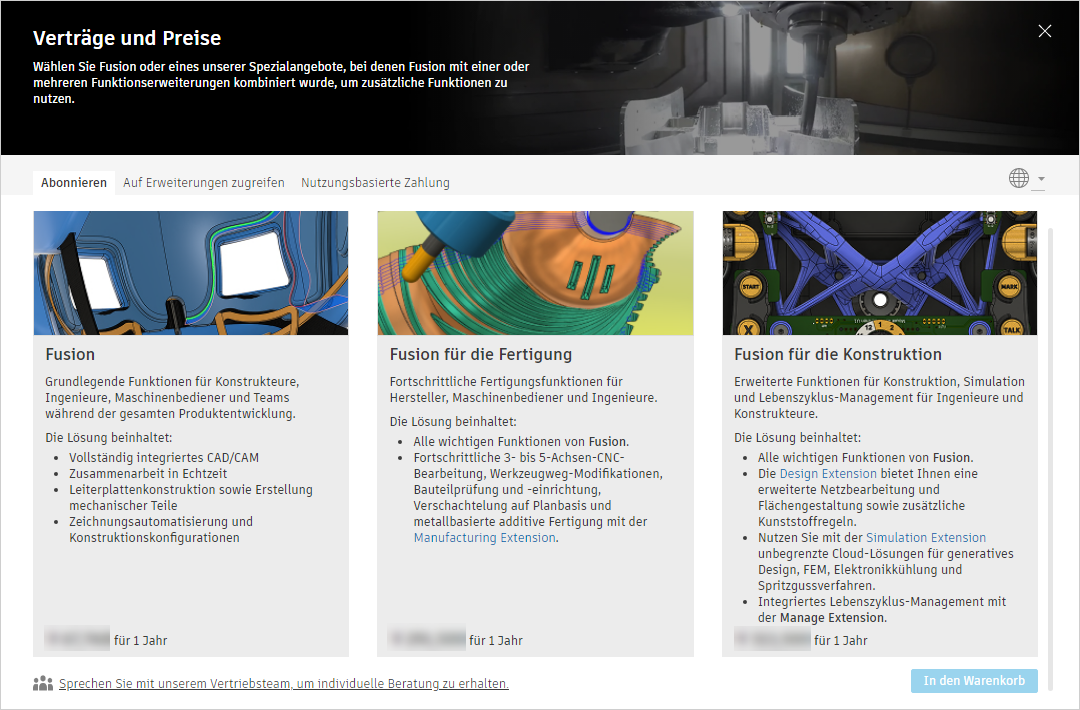Click the people icon beside the sales link
This screenshot has height=710, width=1080.
point(43,683)
